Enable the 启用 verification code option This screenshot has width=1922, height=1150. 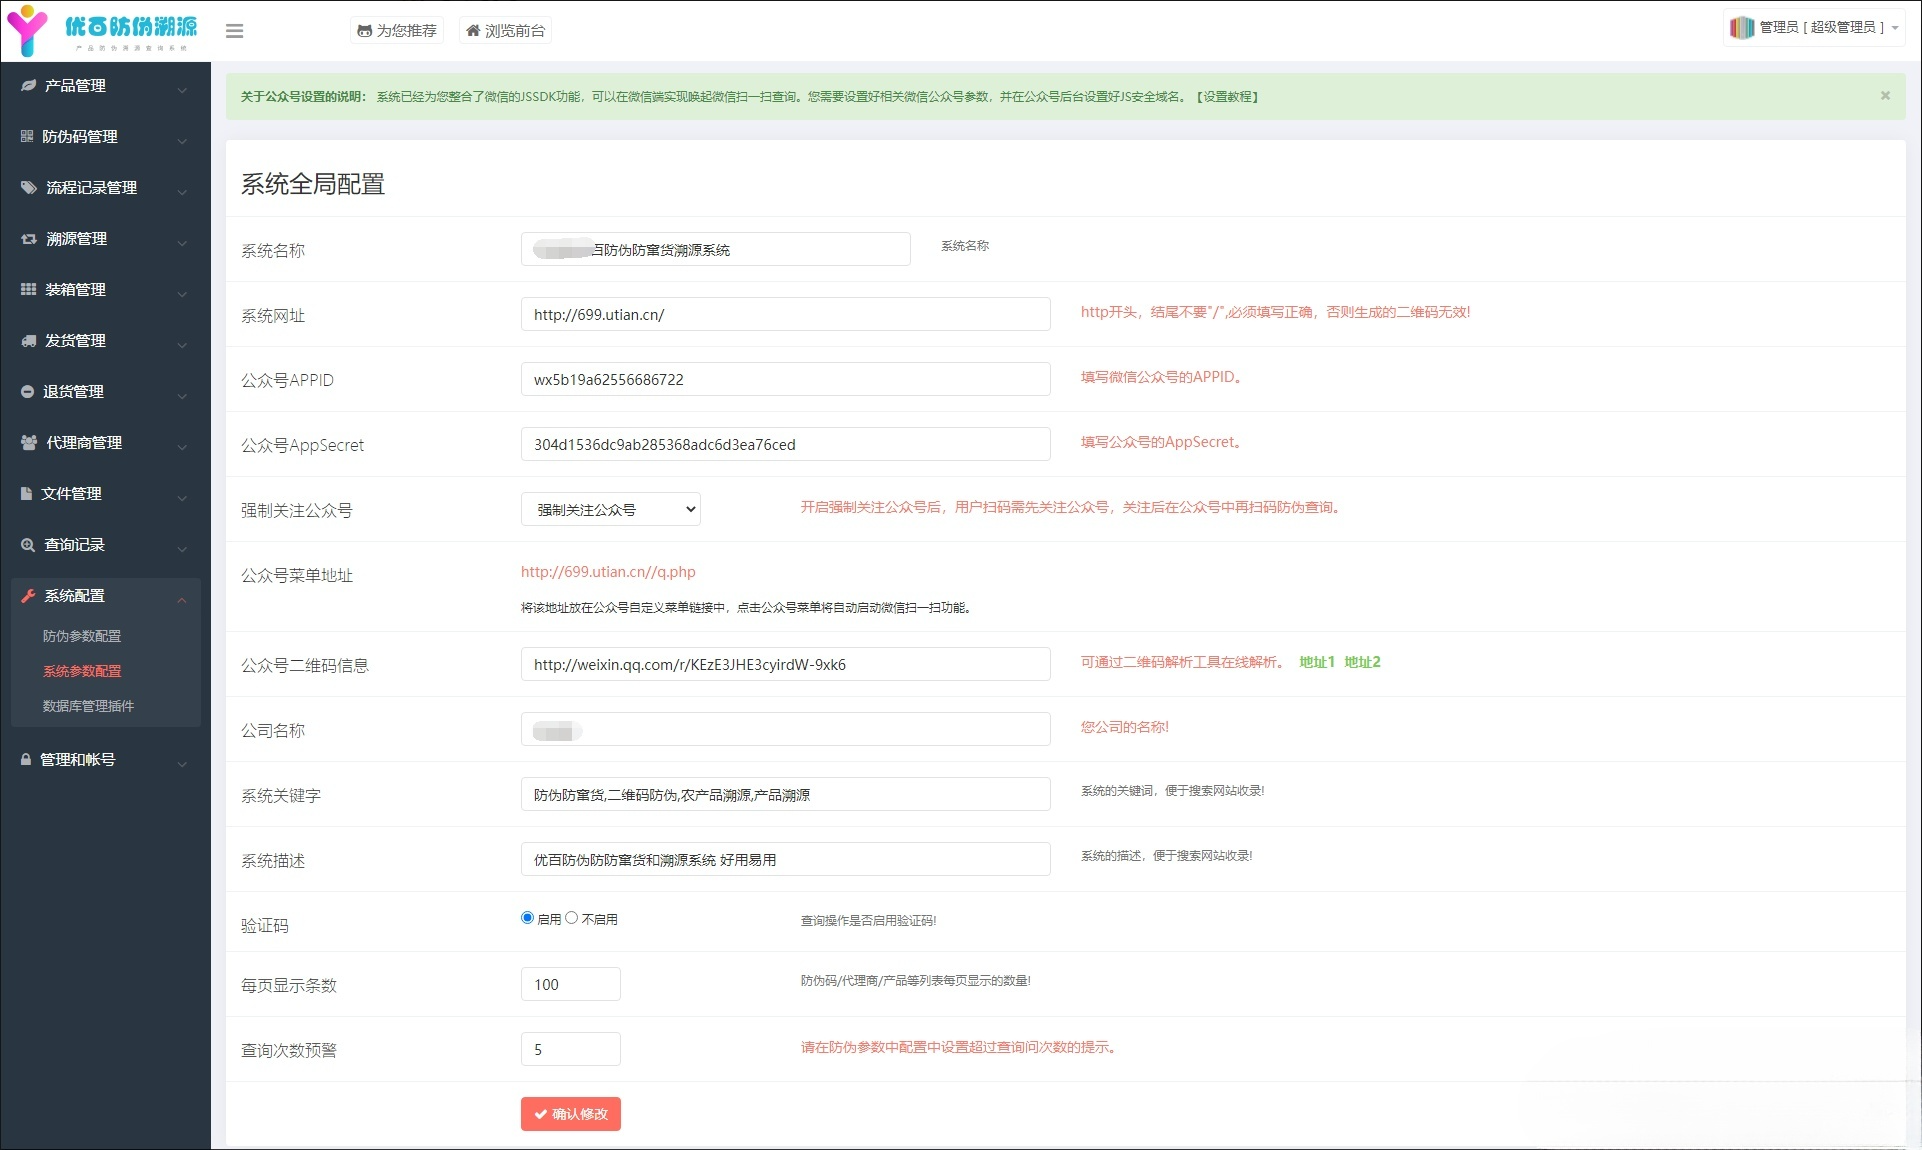click(x=525, y=917)
